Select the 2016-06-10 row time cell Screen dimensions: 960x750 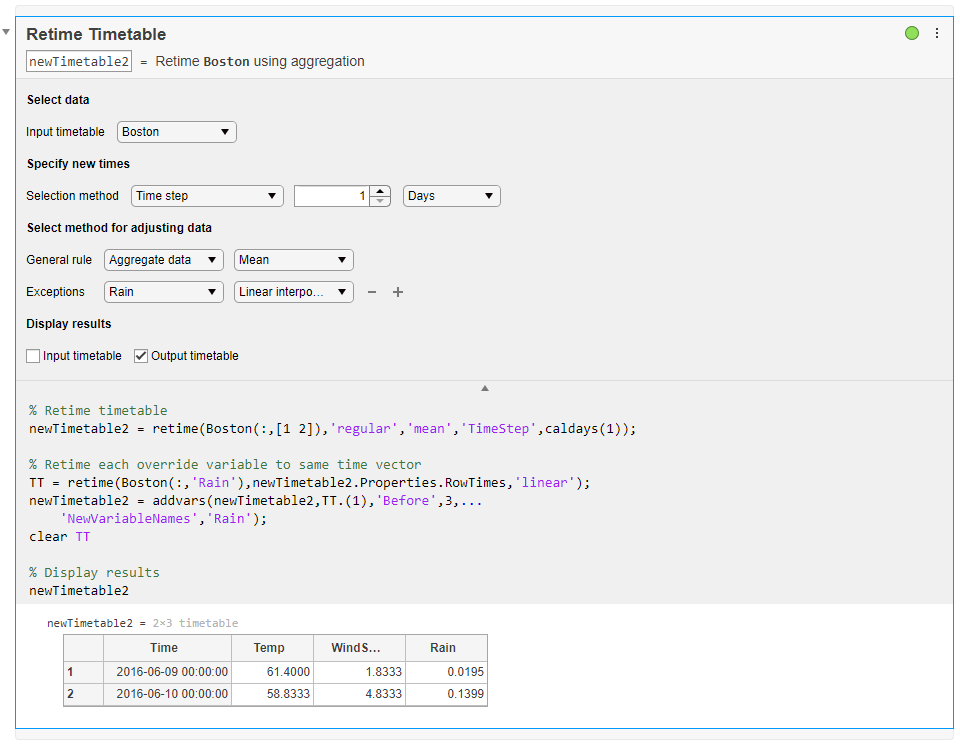171,694
